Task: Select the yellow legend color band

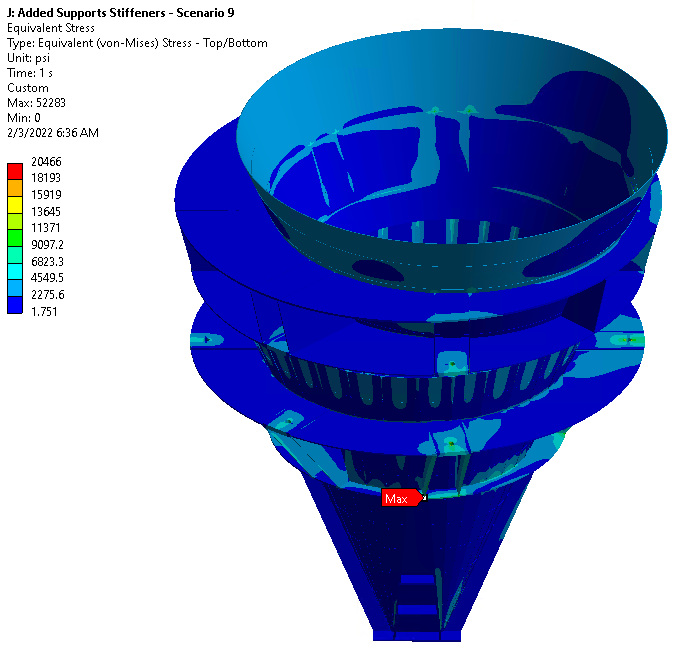Action: (15, 204)
